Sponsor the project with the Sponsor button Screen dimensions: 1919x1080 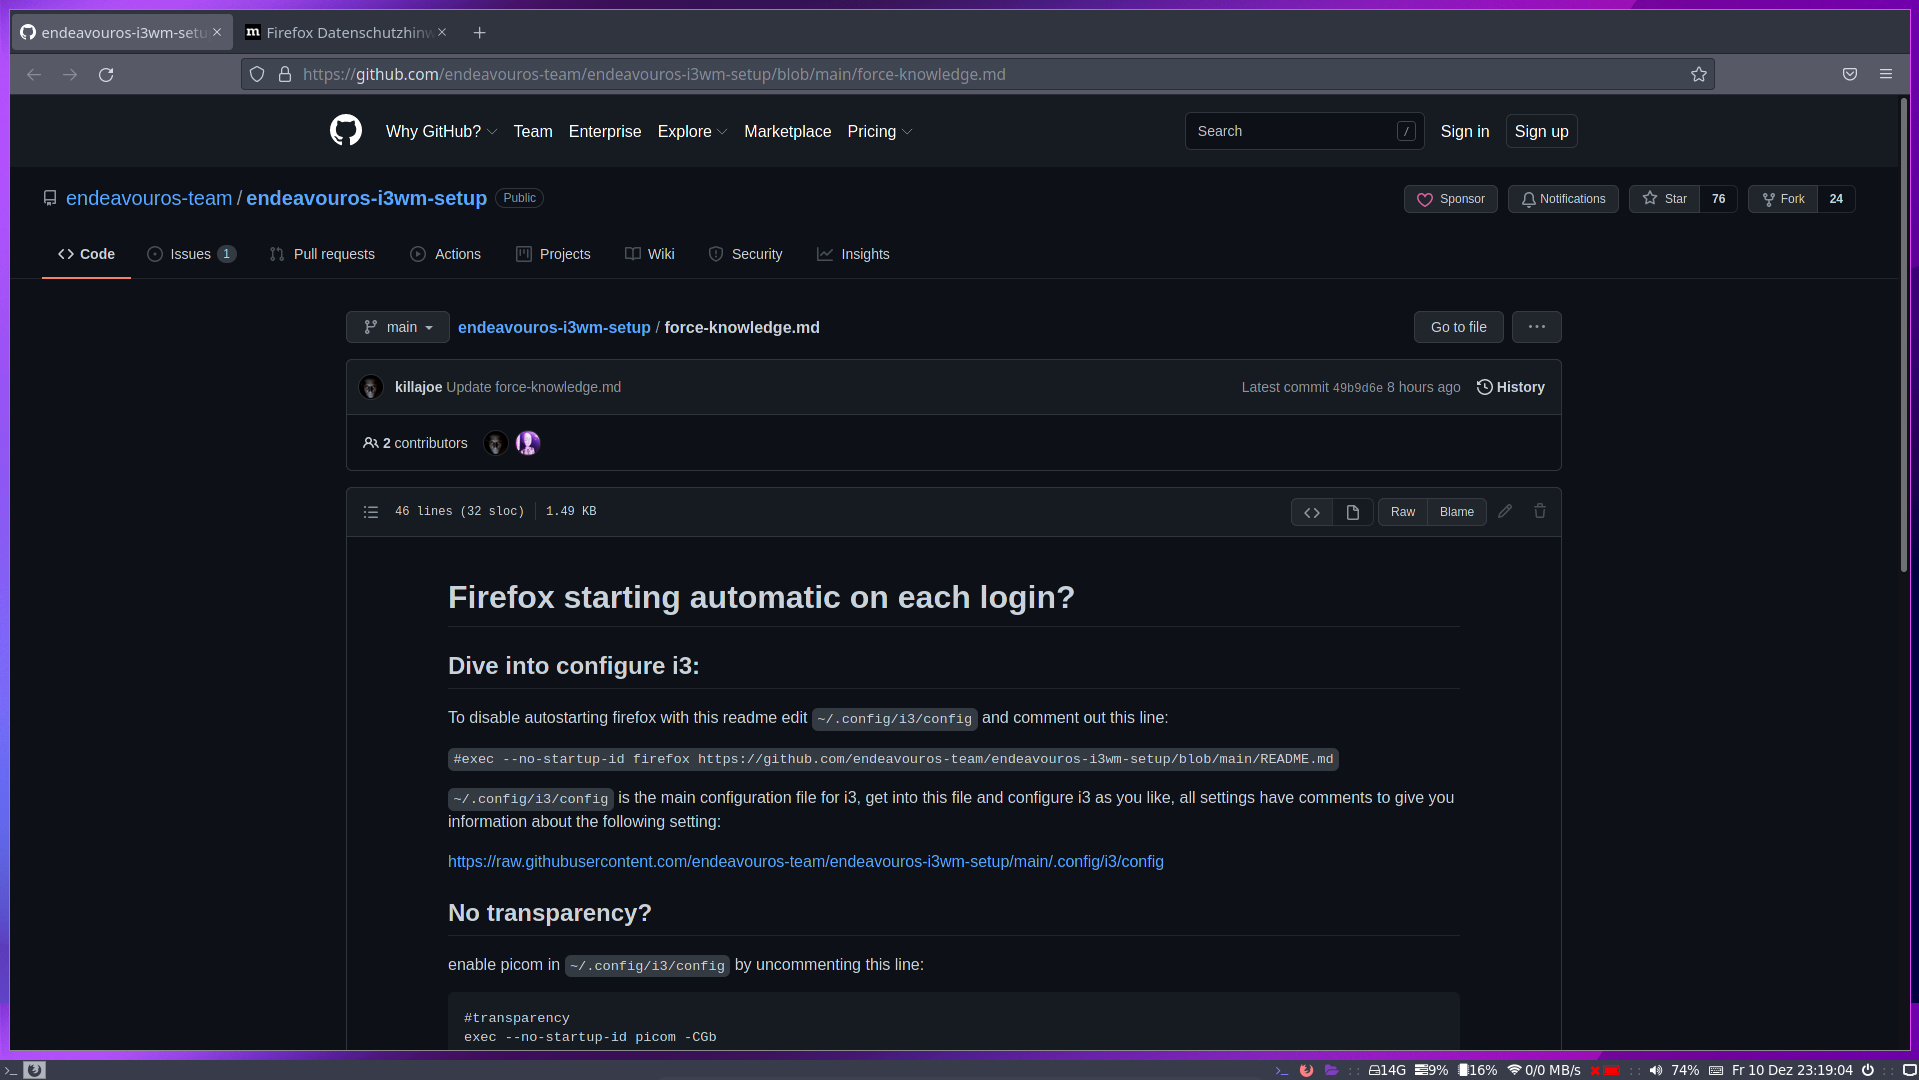tap(1451, 199)
